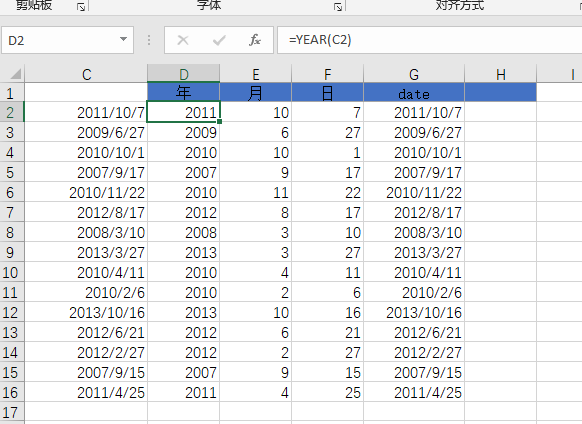Image resolution: width=582 pixels, height=424 pixels.
Task: Click the Select All corner triangle
Action: pyautogui.click(x=15, y=74)
